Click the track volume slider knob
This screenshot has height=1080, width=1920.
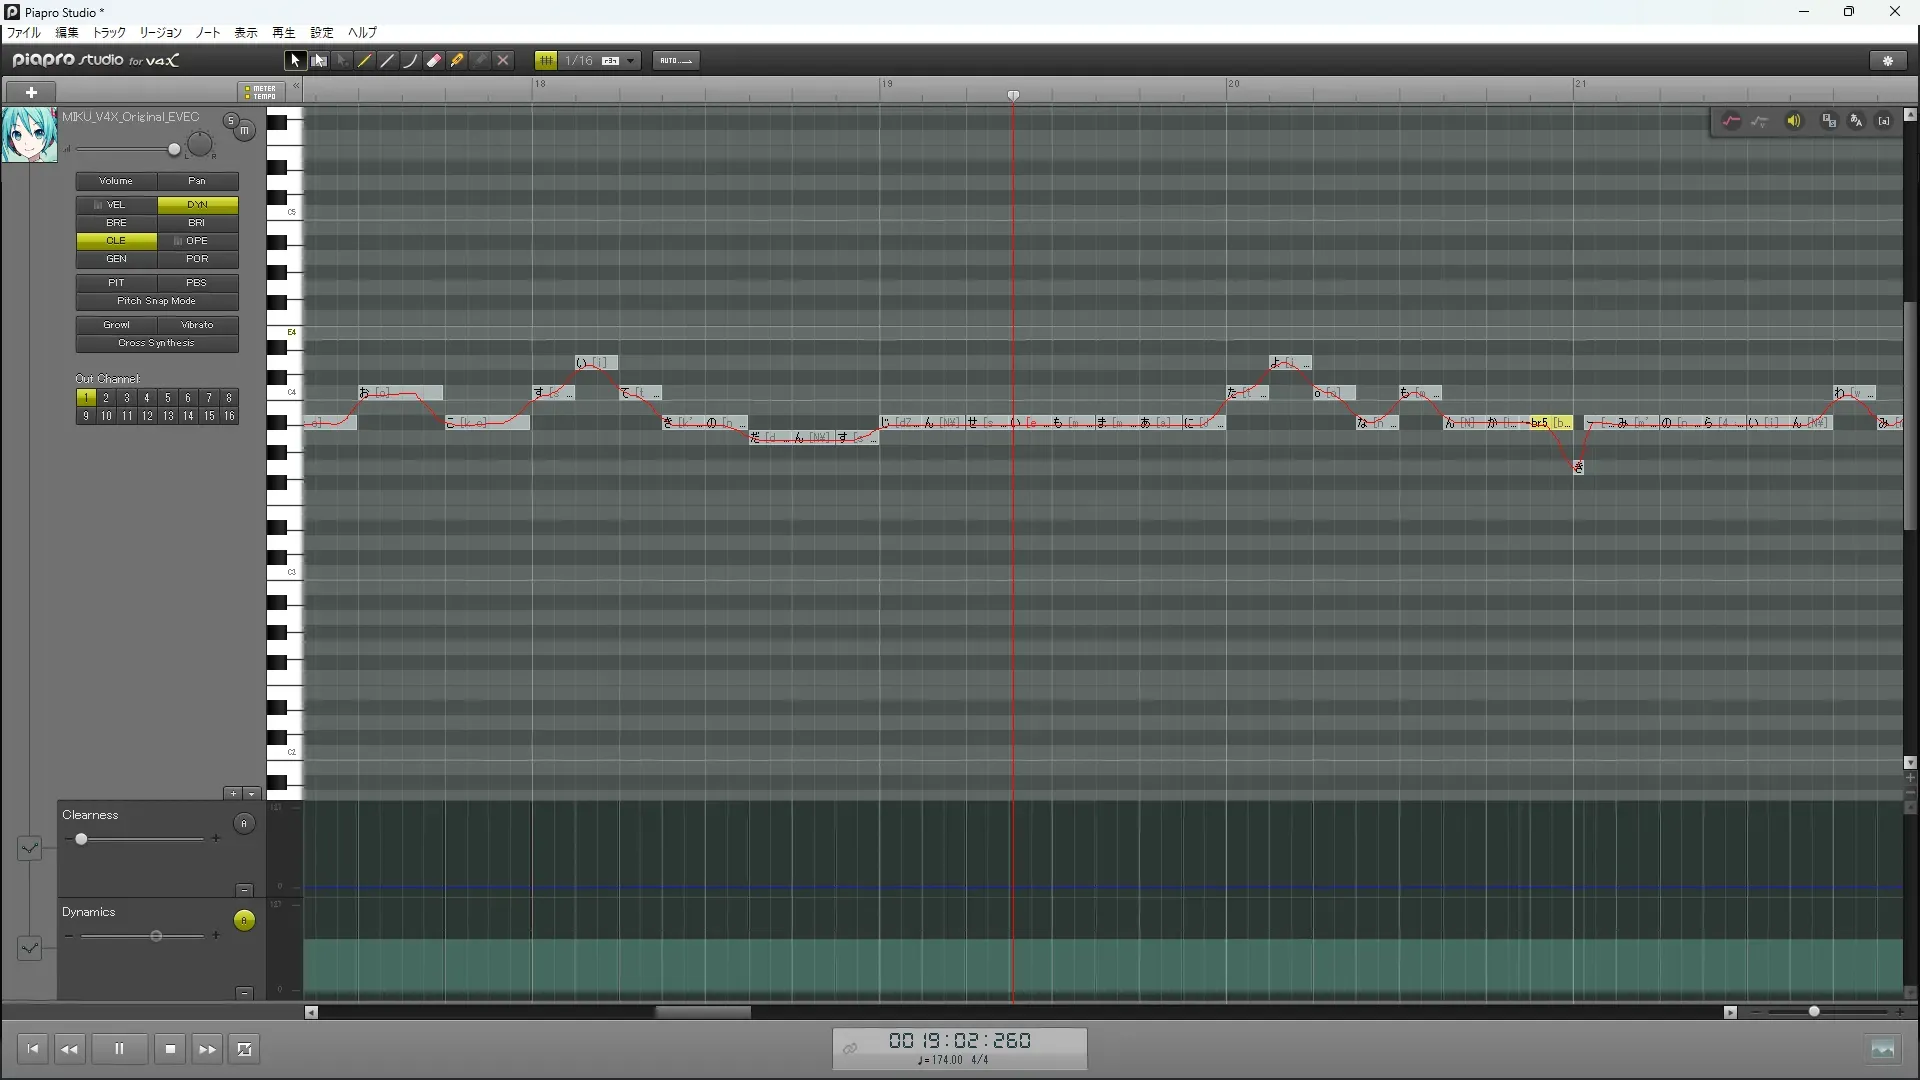pos(174,150)
